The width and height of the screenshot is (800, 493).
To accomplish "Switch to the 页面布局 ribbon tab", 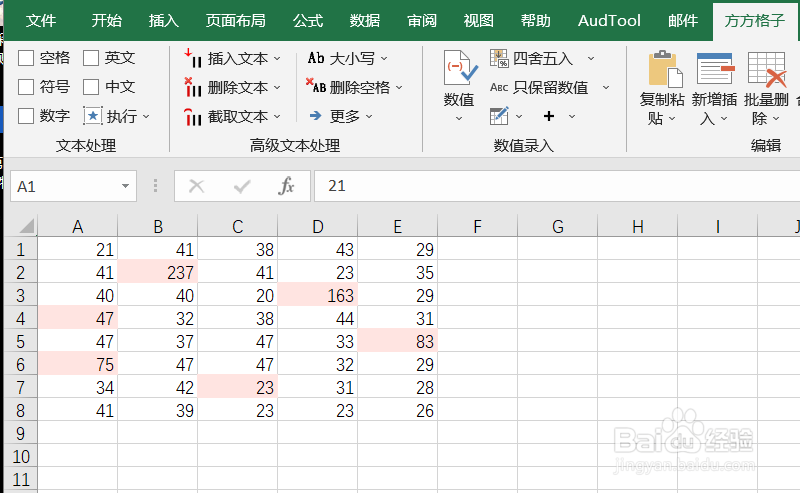I will pos(236,20).
